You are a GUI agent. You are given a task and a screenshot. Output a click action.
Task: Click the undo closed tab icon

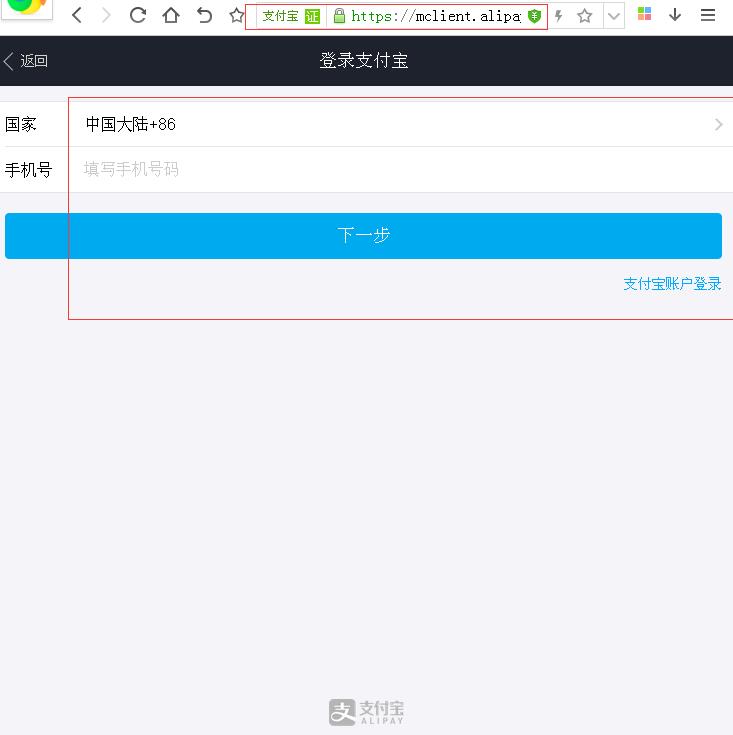coord(204,15)
